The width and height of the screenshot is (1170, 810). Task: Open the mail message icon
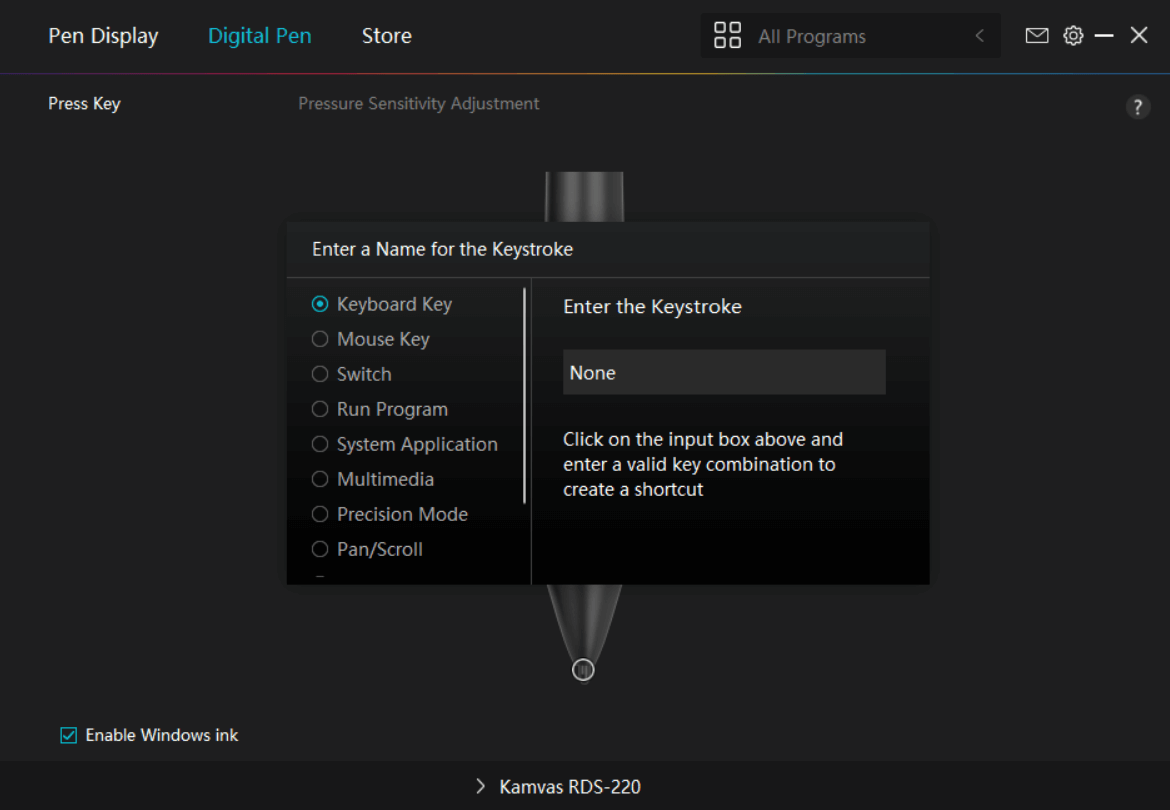point(1036,36)
